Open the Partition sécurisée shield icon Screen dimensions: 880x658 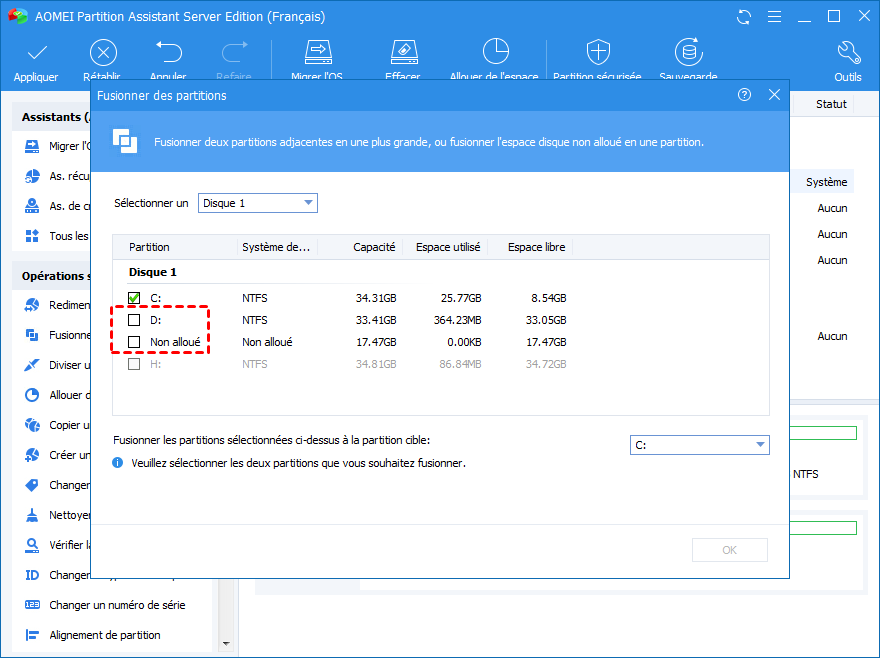pos(598,52)
